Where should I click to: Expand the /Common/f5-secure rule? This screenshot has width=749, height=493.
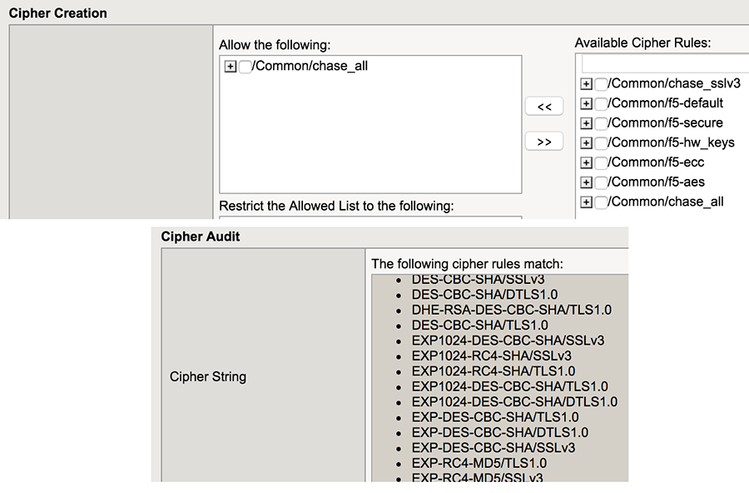(587, 123)
